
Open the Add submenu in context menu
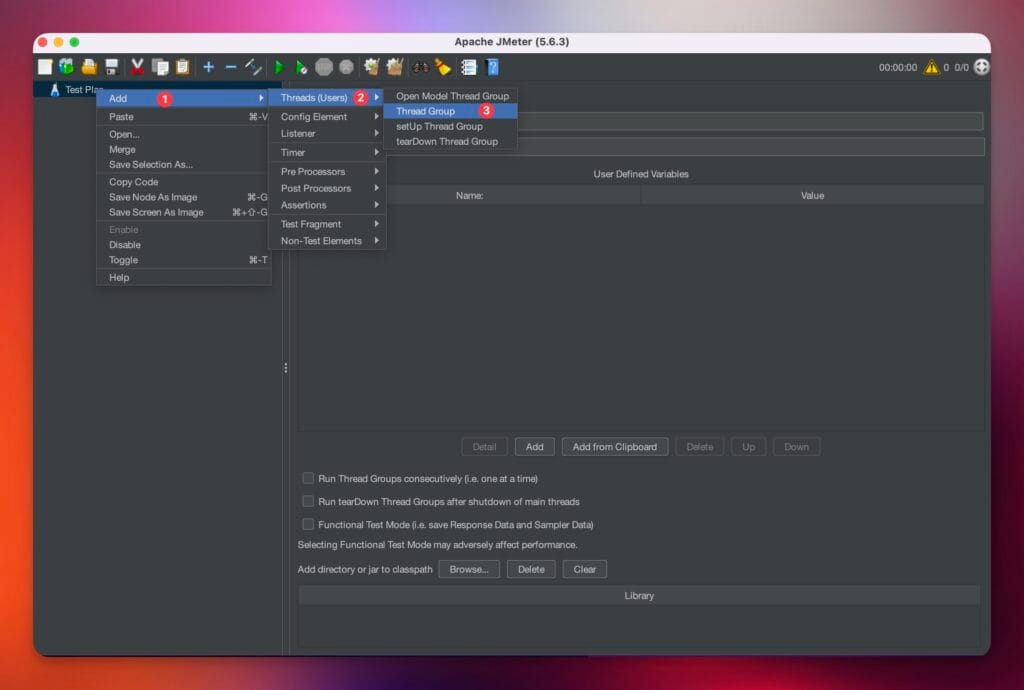click(x=184, y=98)
